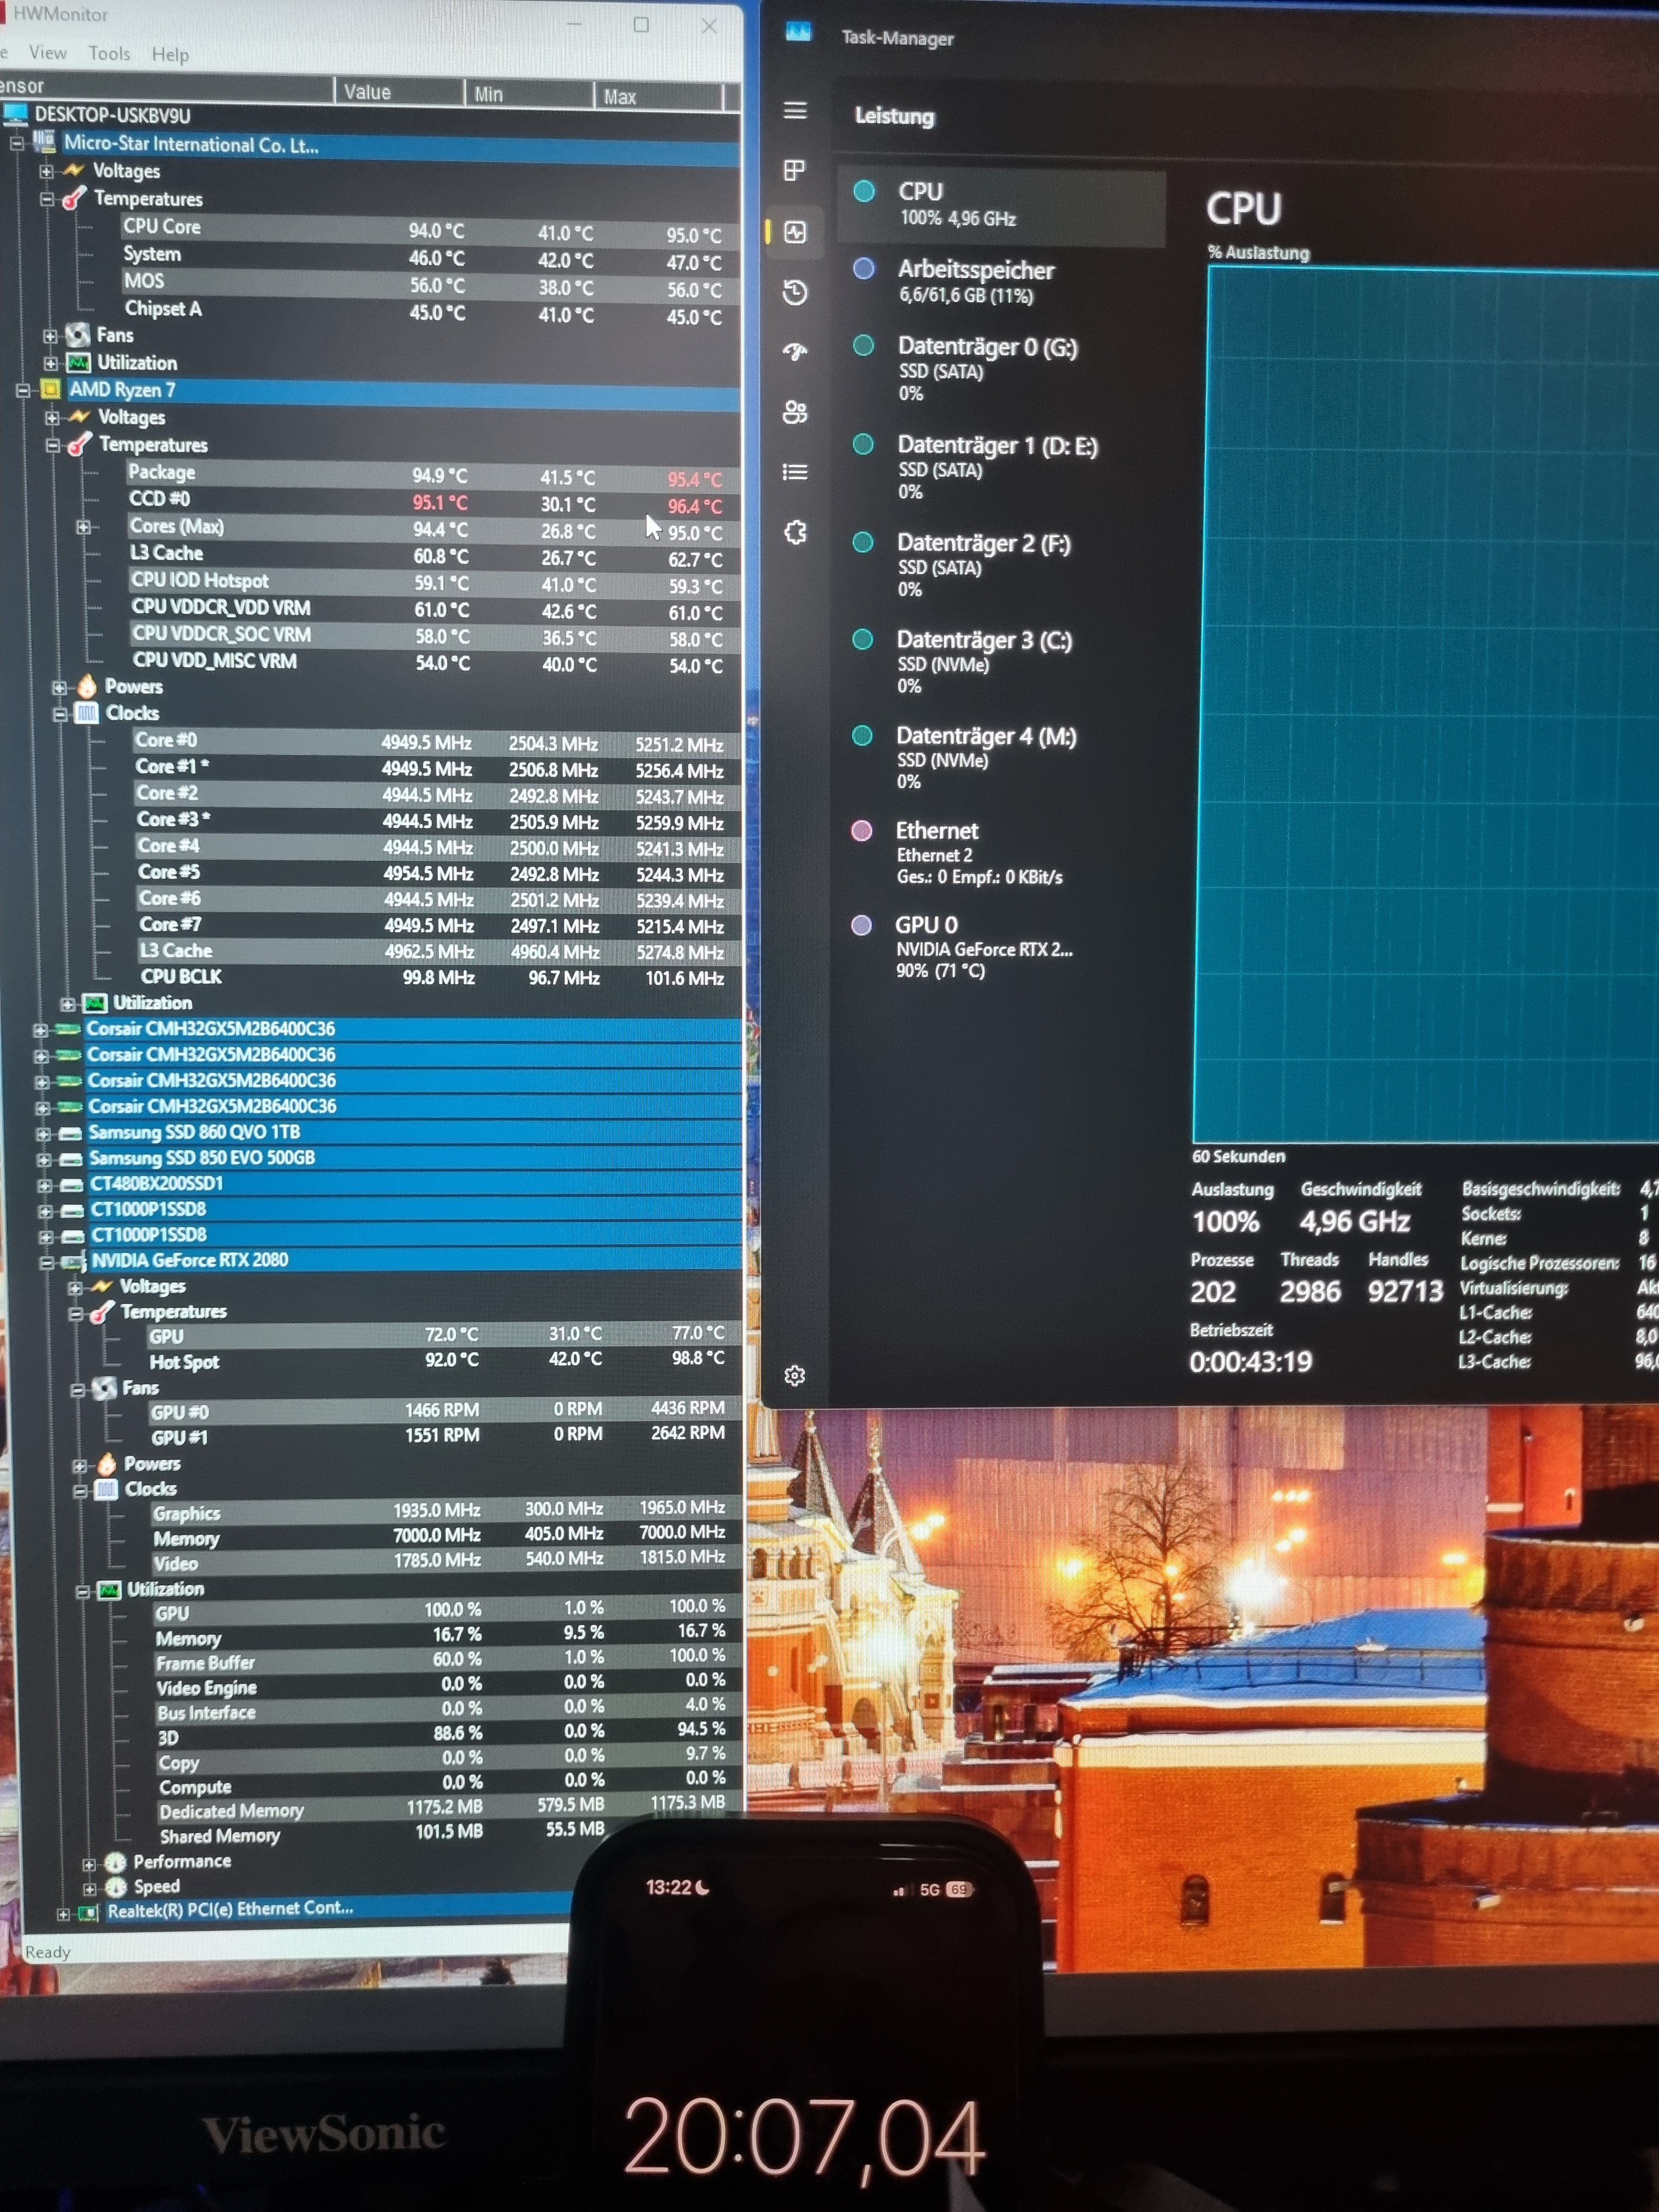Open the Tools menu in HWMonitor

pos(109,54)
